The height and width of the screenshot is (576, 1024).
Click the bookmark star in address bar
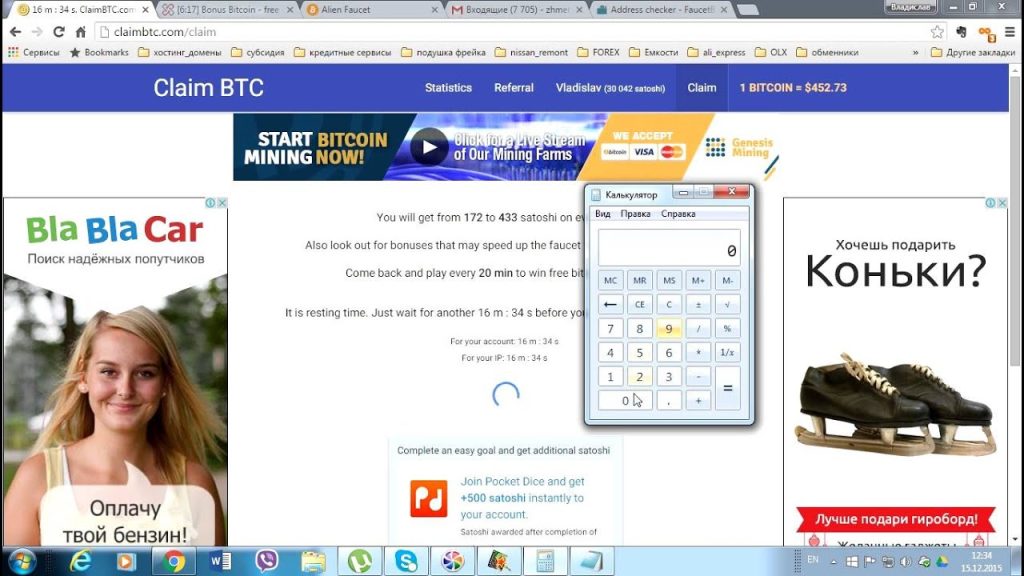(x=936, y=32)
